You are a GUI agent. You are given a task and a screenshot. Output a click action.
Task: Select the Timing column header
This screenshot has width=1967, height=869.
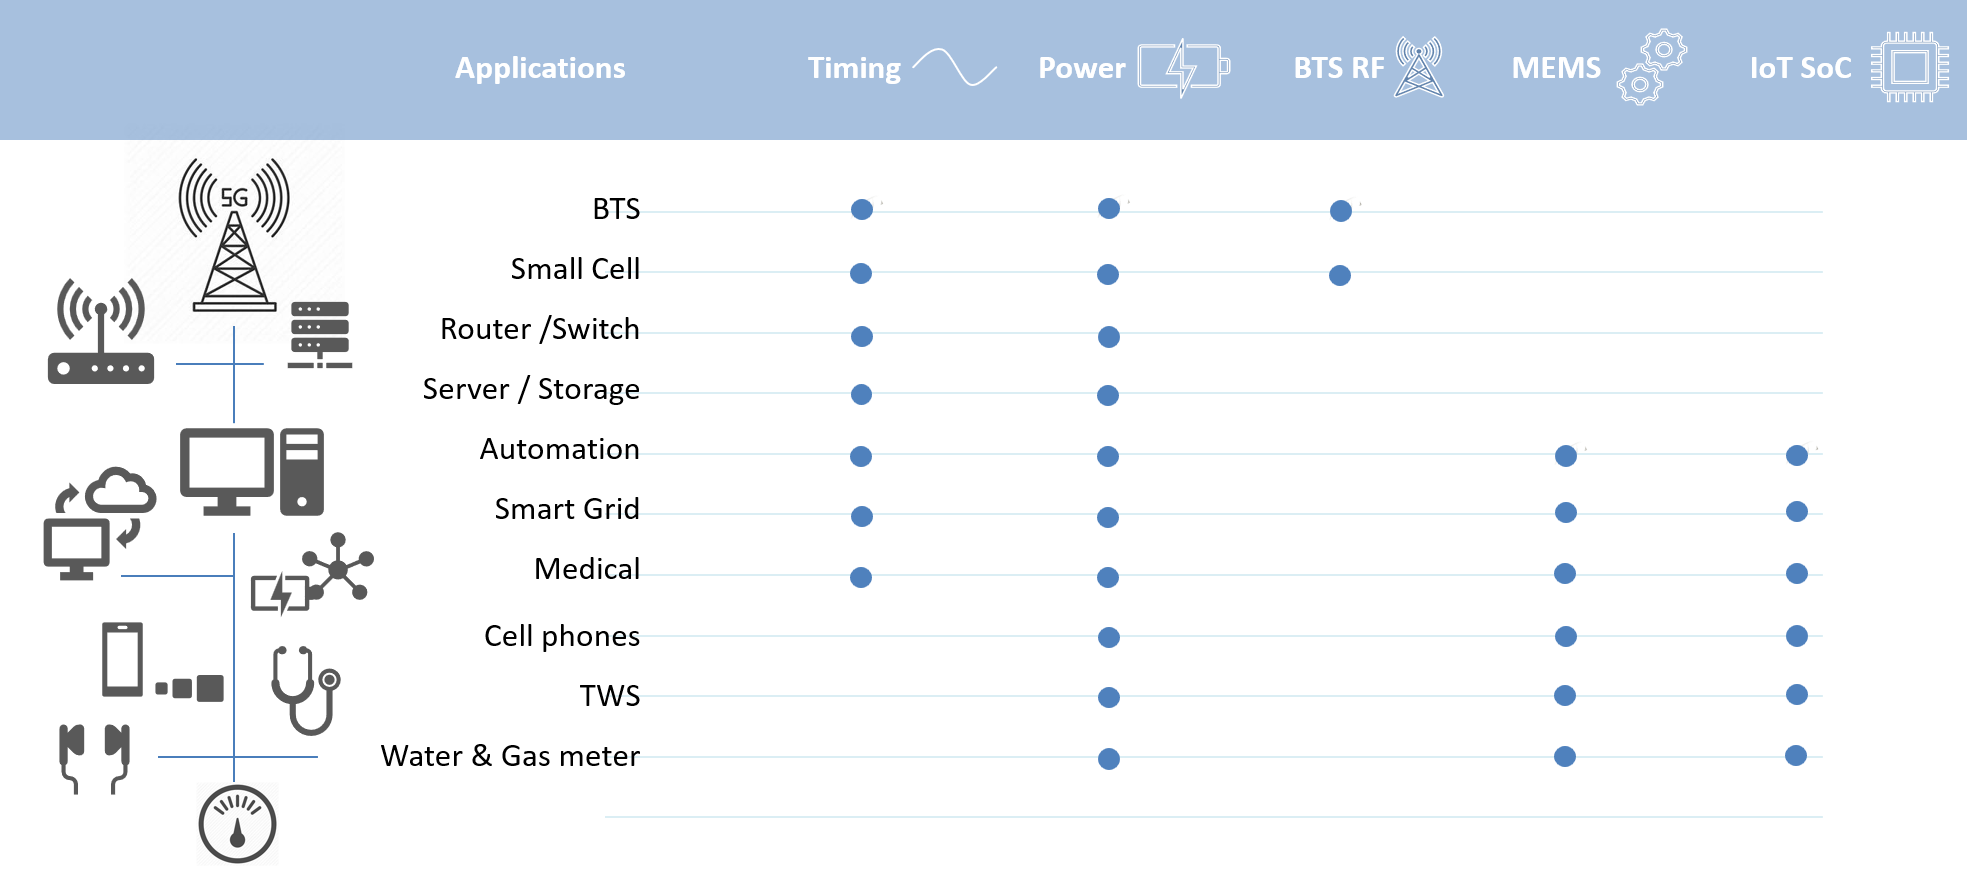(x=854, y=68)
